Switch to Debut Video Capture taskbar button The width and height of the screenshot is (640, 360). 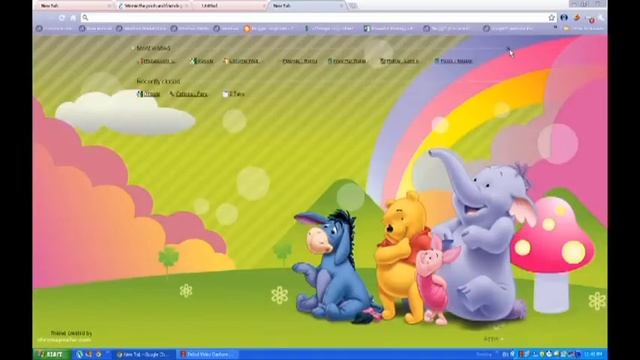[207, 354]
